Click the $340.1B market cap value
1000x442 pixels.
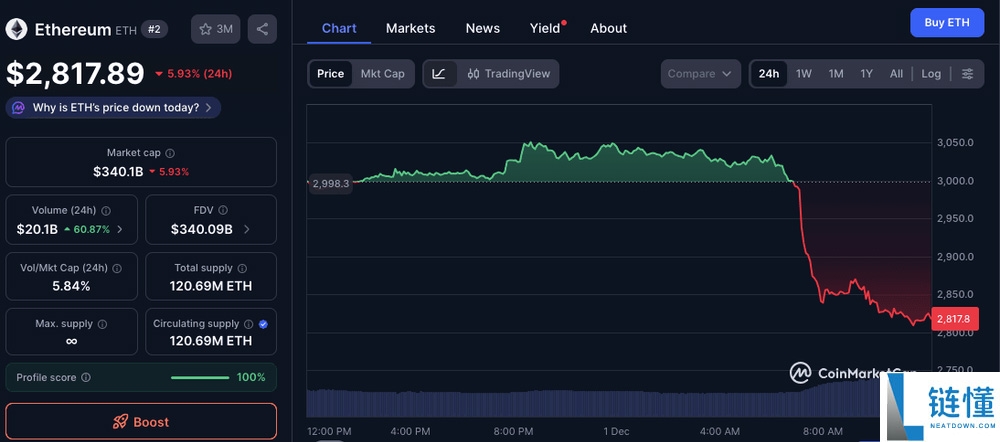point(118,171)
